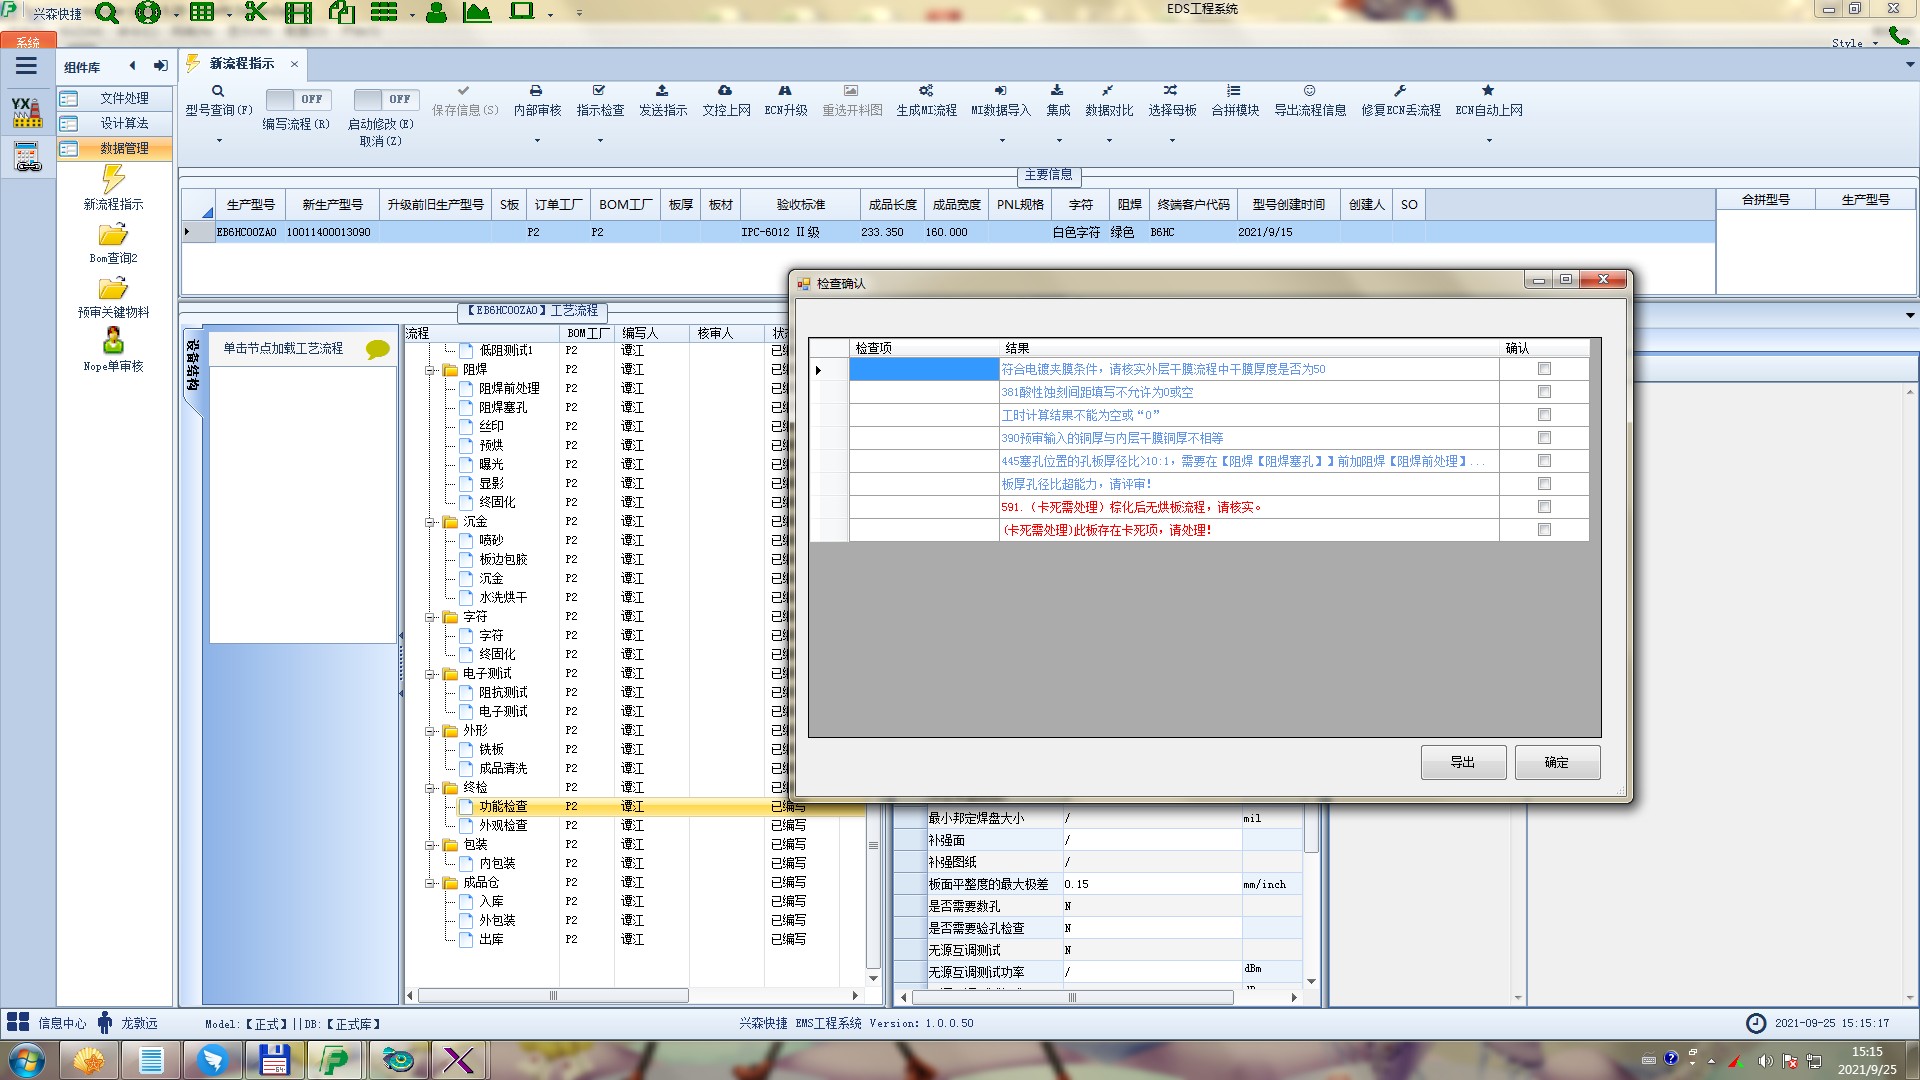Click the 型号查询 search icon
This screenshot has height=1080, width=1920.
218,91
